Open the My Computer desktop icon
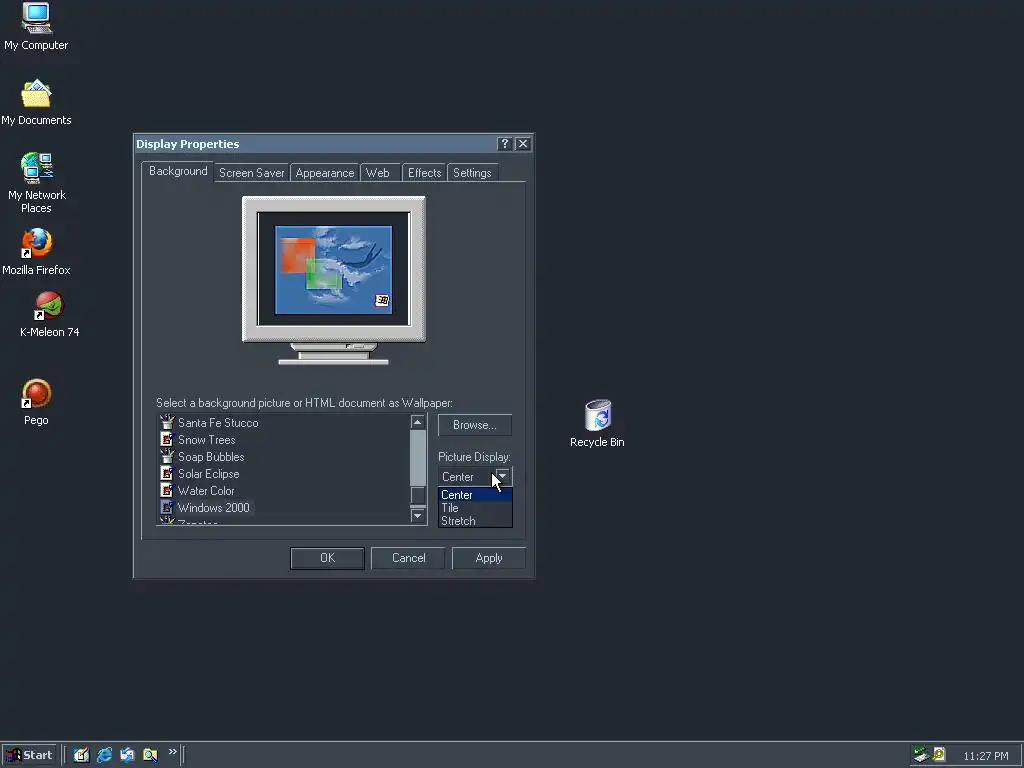Screen dimensions: 1024x768 37,18
